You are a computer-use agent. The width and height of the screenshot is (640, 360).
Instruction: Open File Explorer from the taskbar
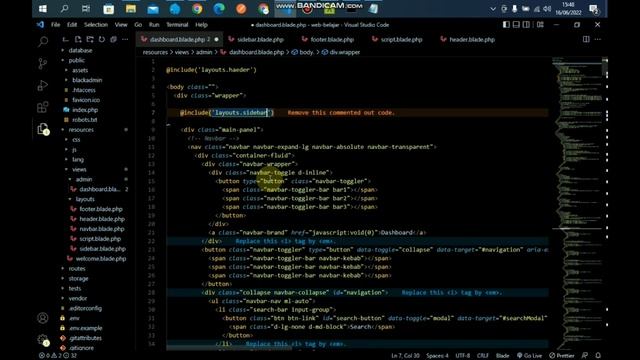tap(131, 9)
